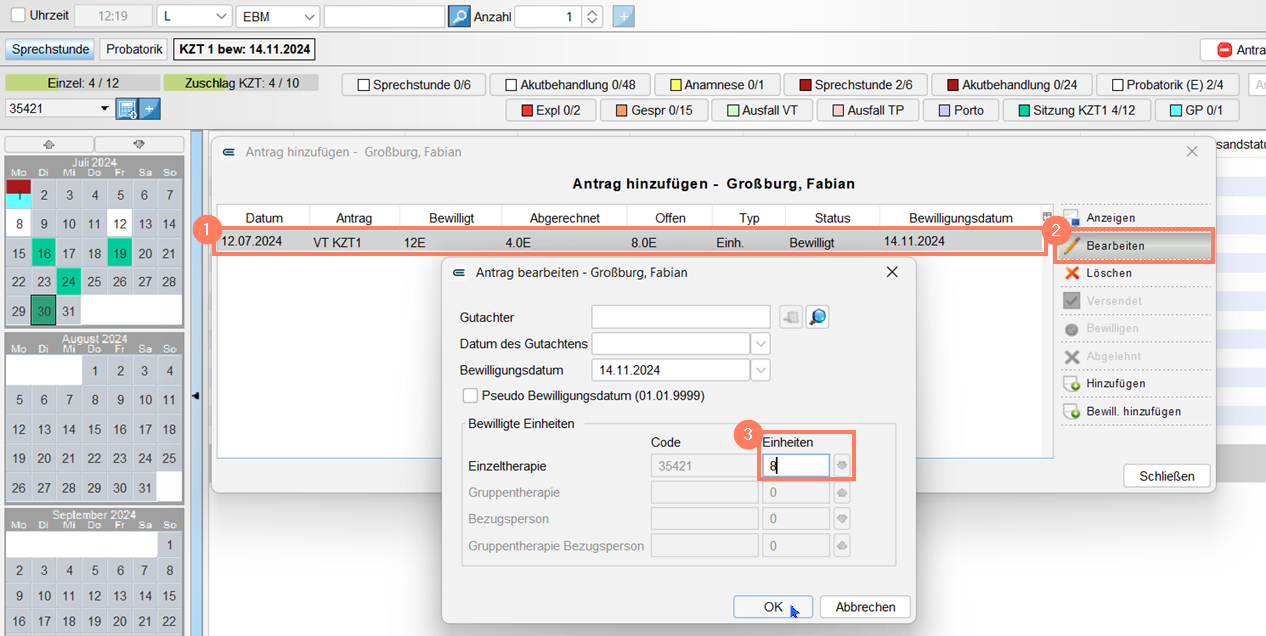
Task: Click the Sitzung KZT1 4/12 button
Action: [1076, 110]
